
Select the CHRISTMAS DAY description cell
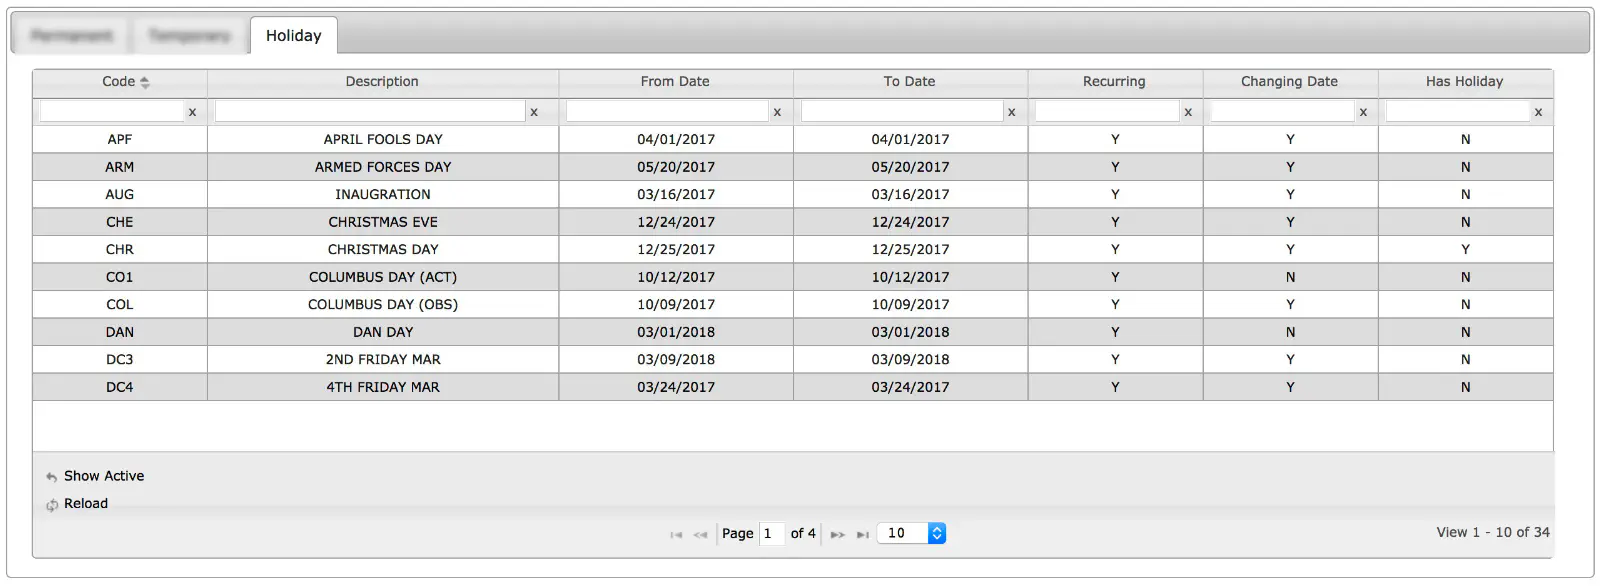click(383, 249)
